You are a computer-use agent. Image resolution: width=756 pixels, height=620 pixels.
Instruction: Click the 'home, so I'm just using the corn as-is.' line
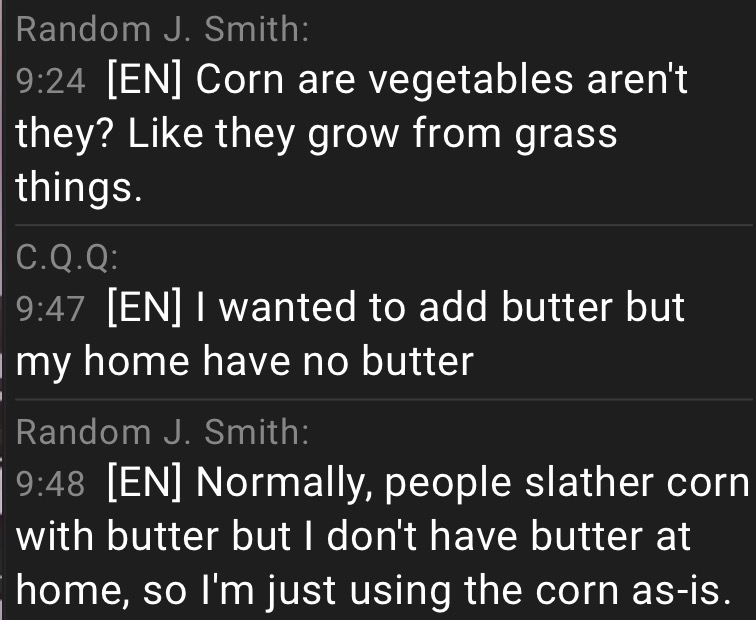[x=374, y=590]
